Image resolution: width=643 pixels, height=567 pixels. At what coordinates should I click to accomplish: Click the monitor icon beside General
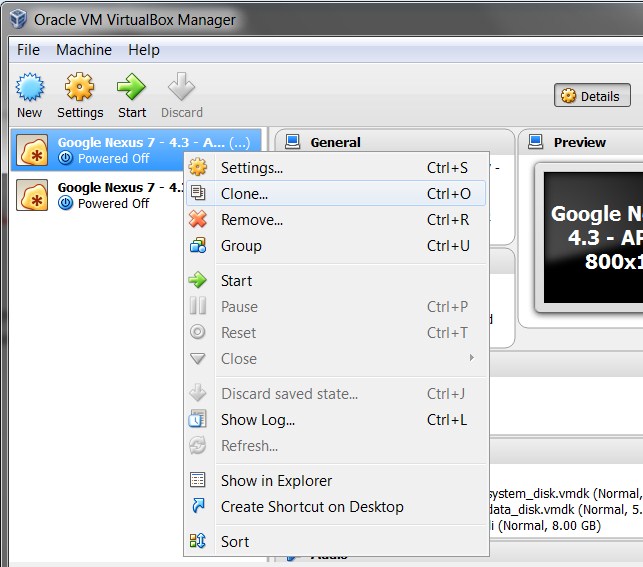292,141
